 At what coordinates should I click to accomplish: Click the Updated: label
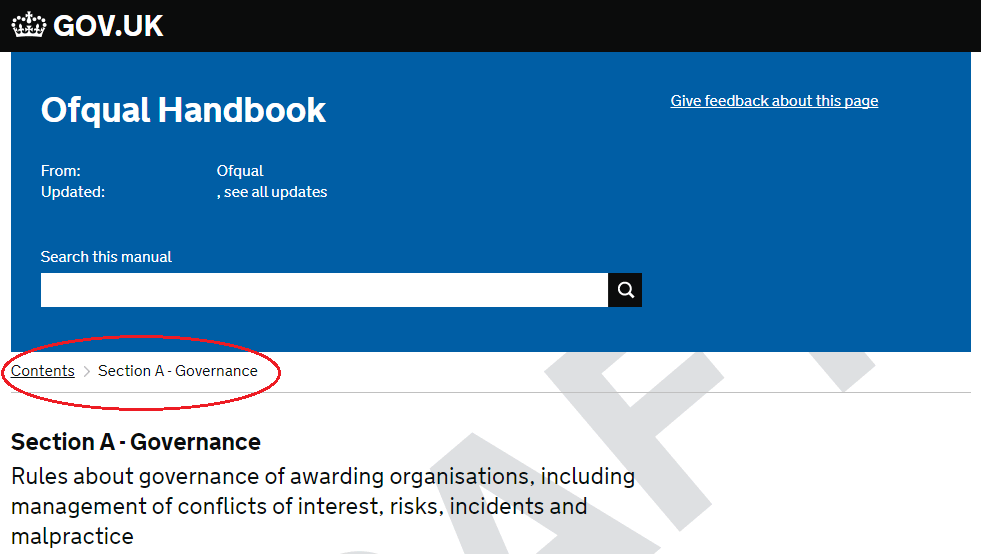click(73, 192)
